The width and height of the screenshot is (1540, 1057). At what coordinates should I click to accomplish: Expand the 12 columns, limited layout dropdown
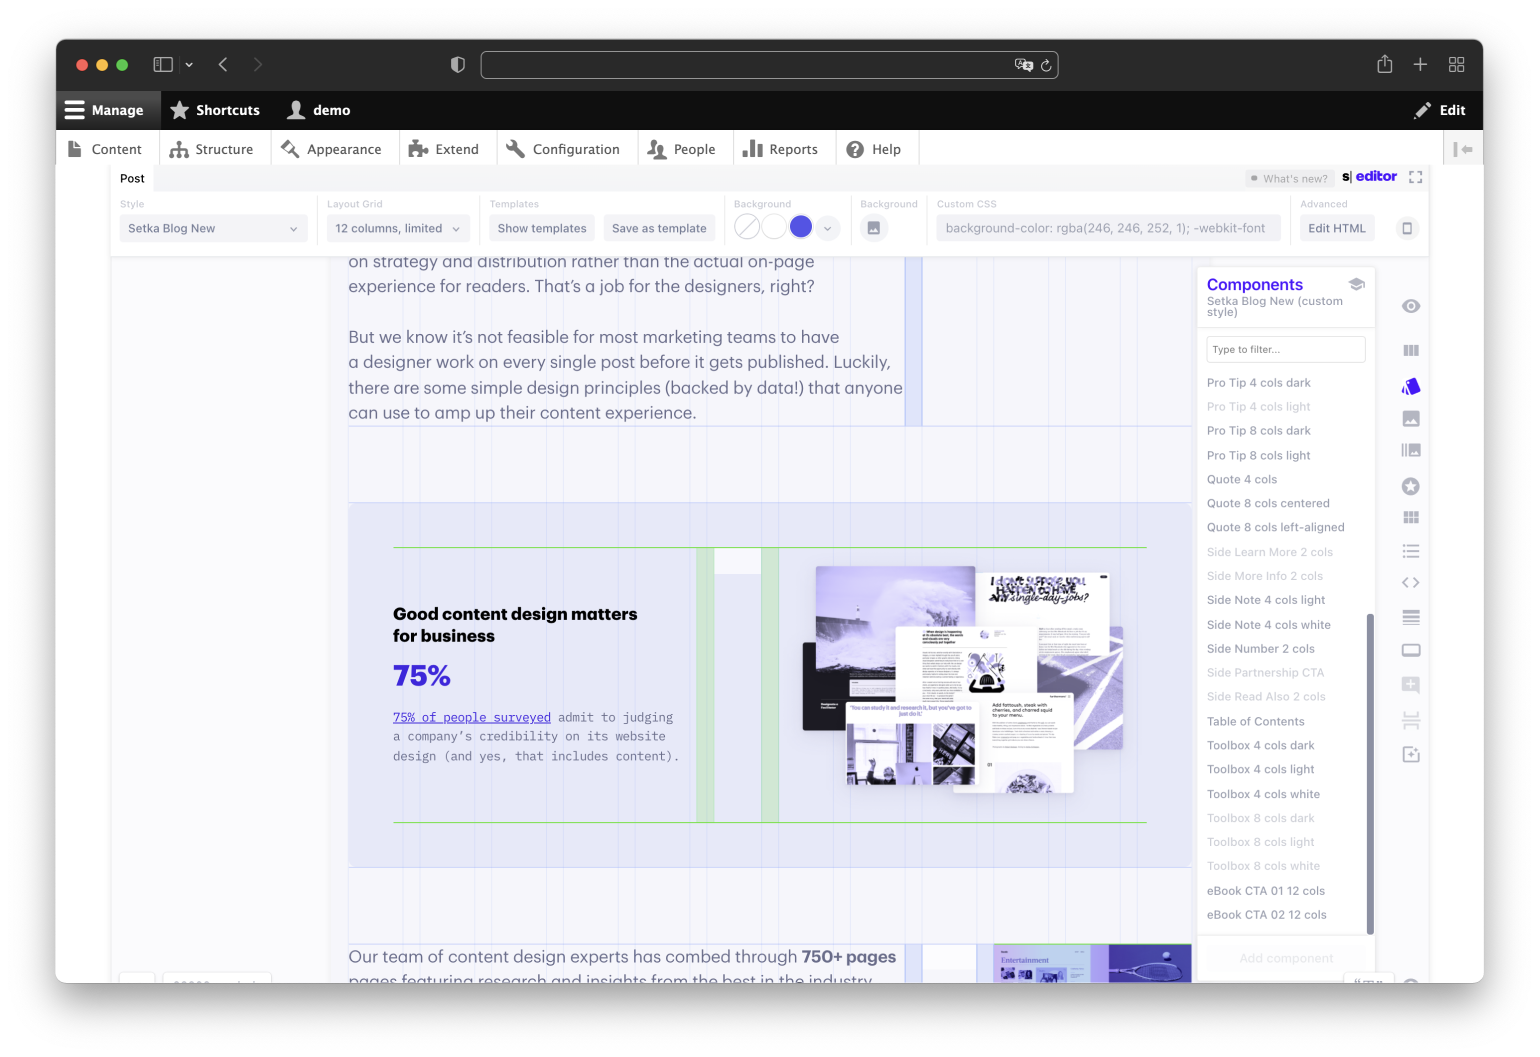coord(397,227)
